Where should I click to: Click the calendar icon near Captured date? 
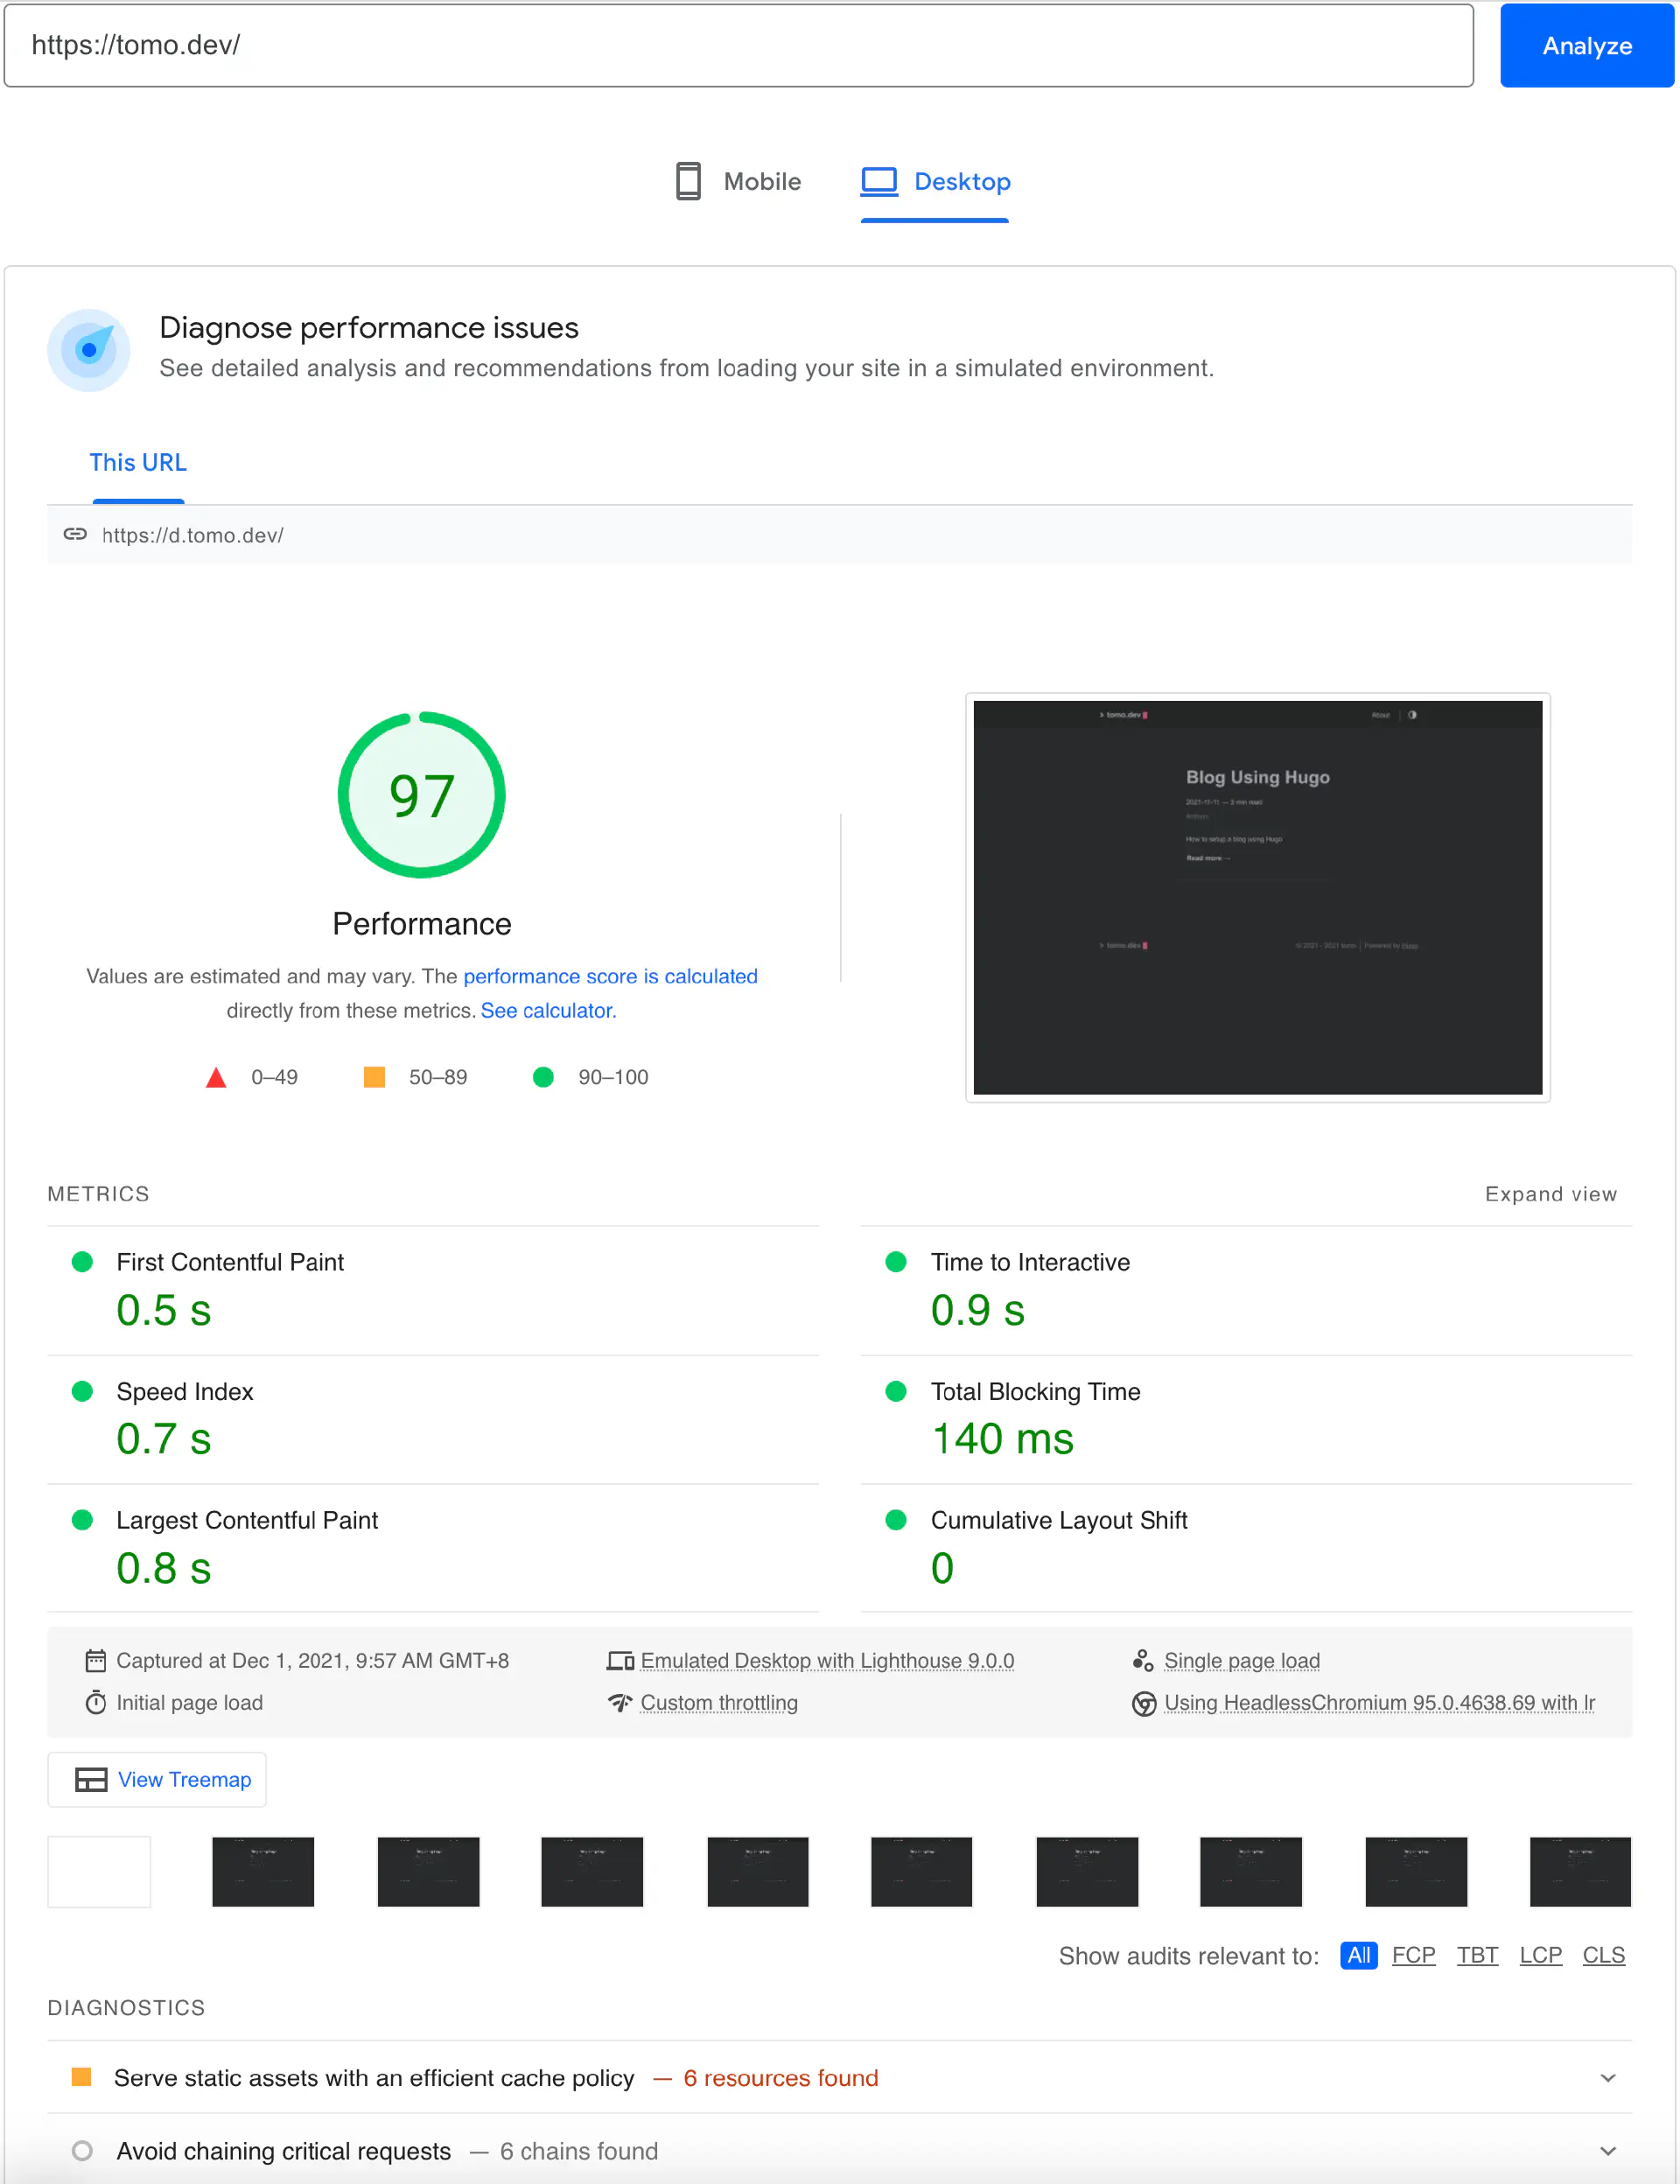(x=95, y=1660)
